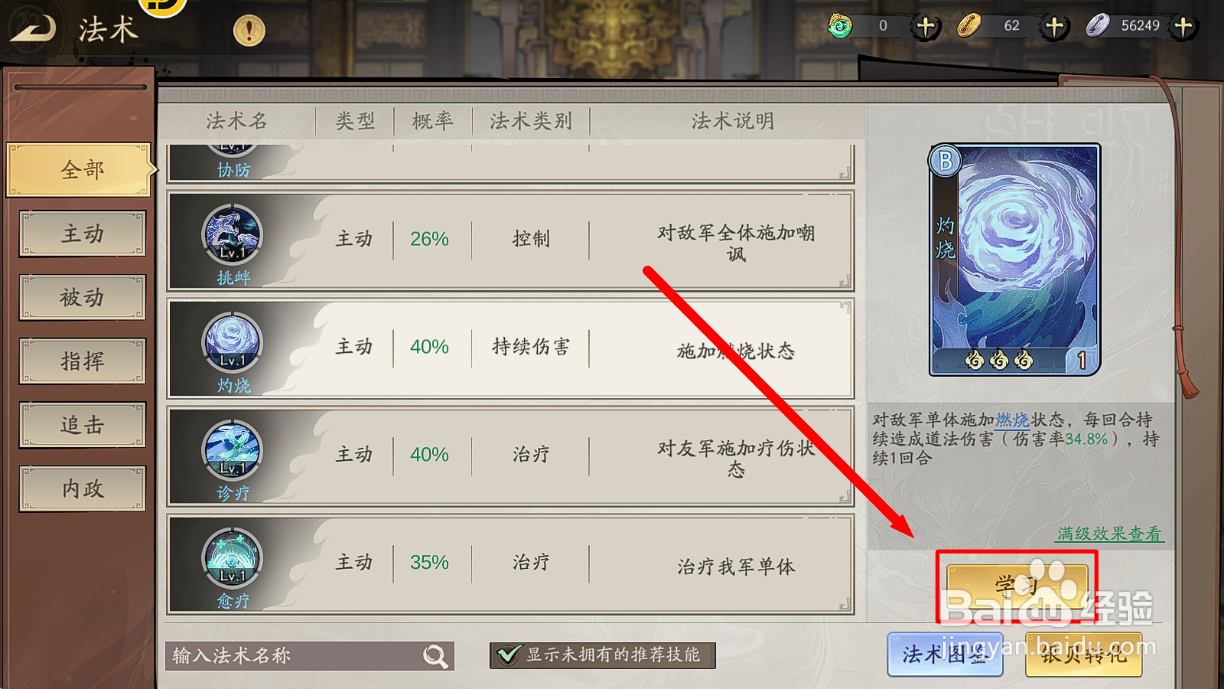
Task: Tap the back arrow beside 法术
Action: [33, 29]
